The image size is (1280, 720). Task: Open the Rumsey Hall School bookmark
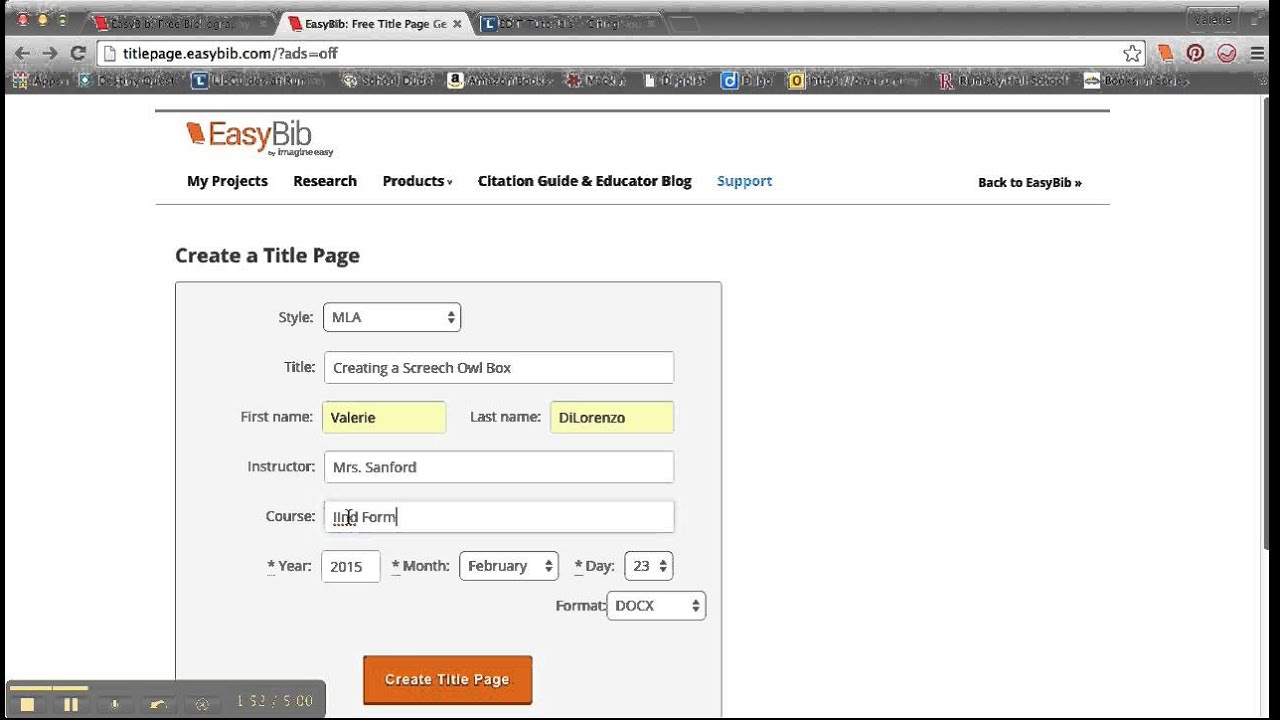1005,81
